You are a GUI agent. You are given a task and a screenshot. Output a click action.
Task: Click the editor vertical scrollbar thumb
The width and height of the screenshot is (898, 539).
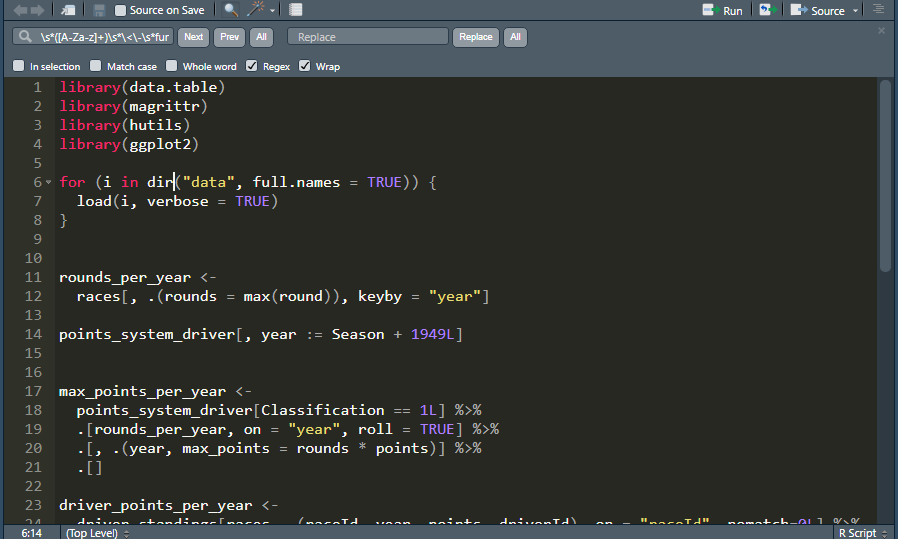885,175
